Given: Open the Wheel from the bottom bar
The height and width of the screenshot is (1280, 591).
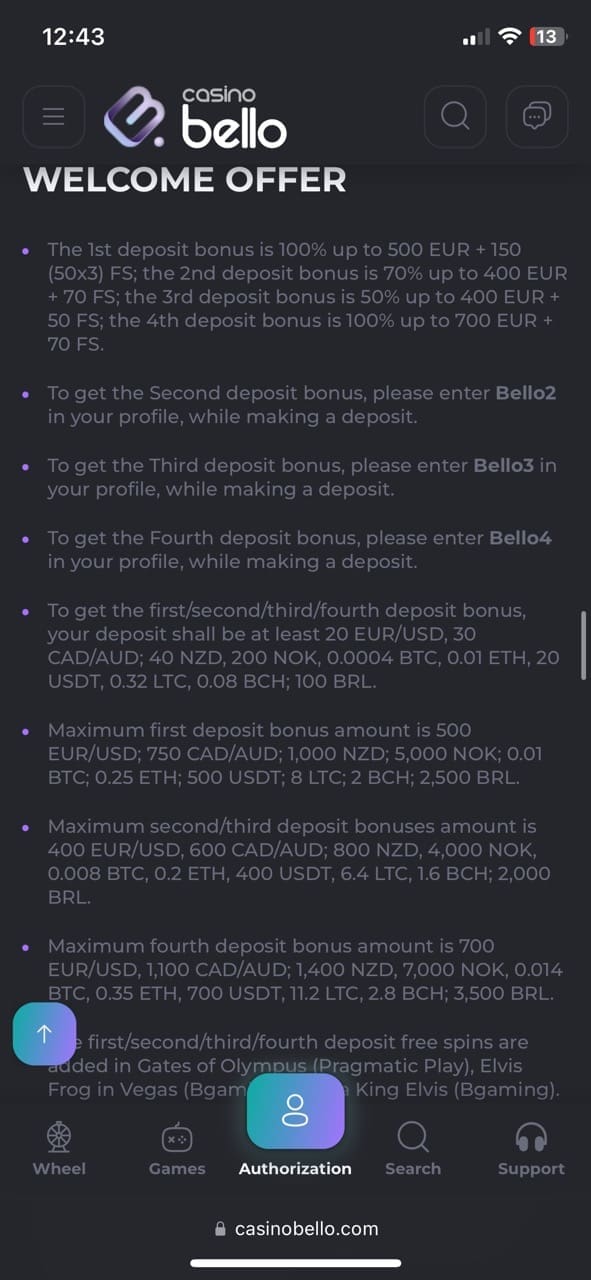Looking at the screenshot, I should click(59, 1148).
